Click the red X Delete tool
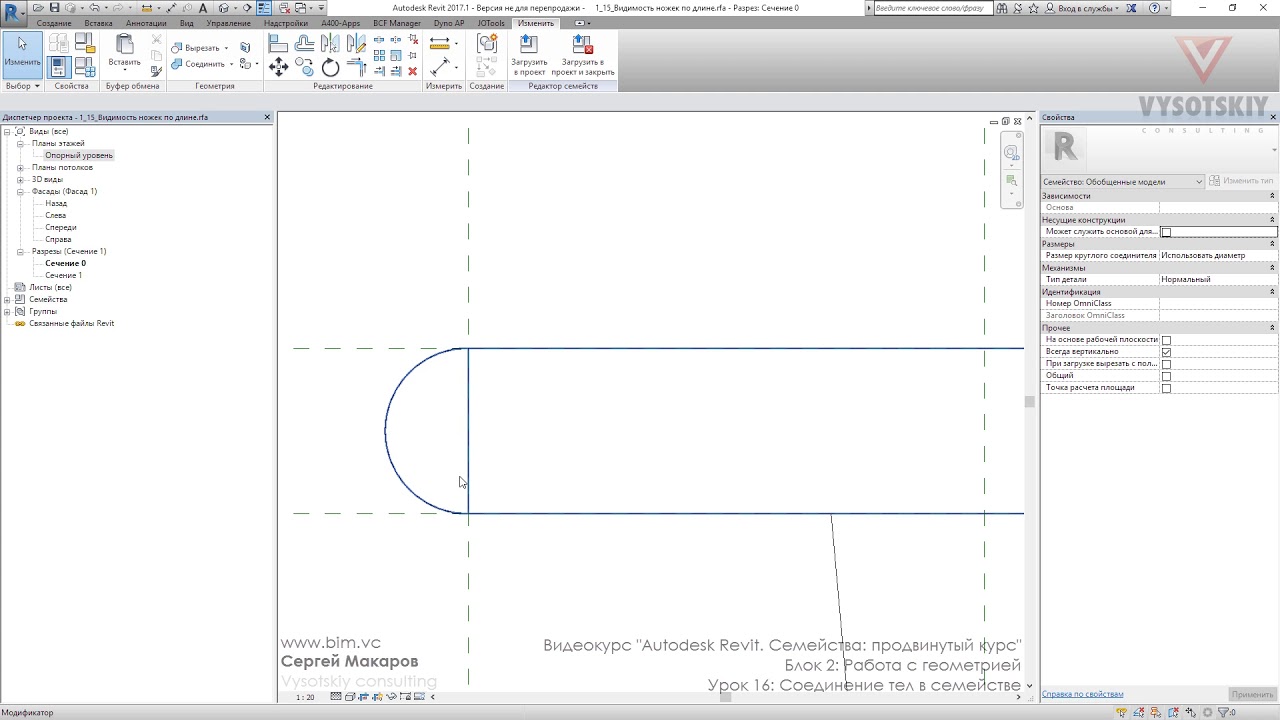Screen dimensions: 1280x720 click(413, 71)
